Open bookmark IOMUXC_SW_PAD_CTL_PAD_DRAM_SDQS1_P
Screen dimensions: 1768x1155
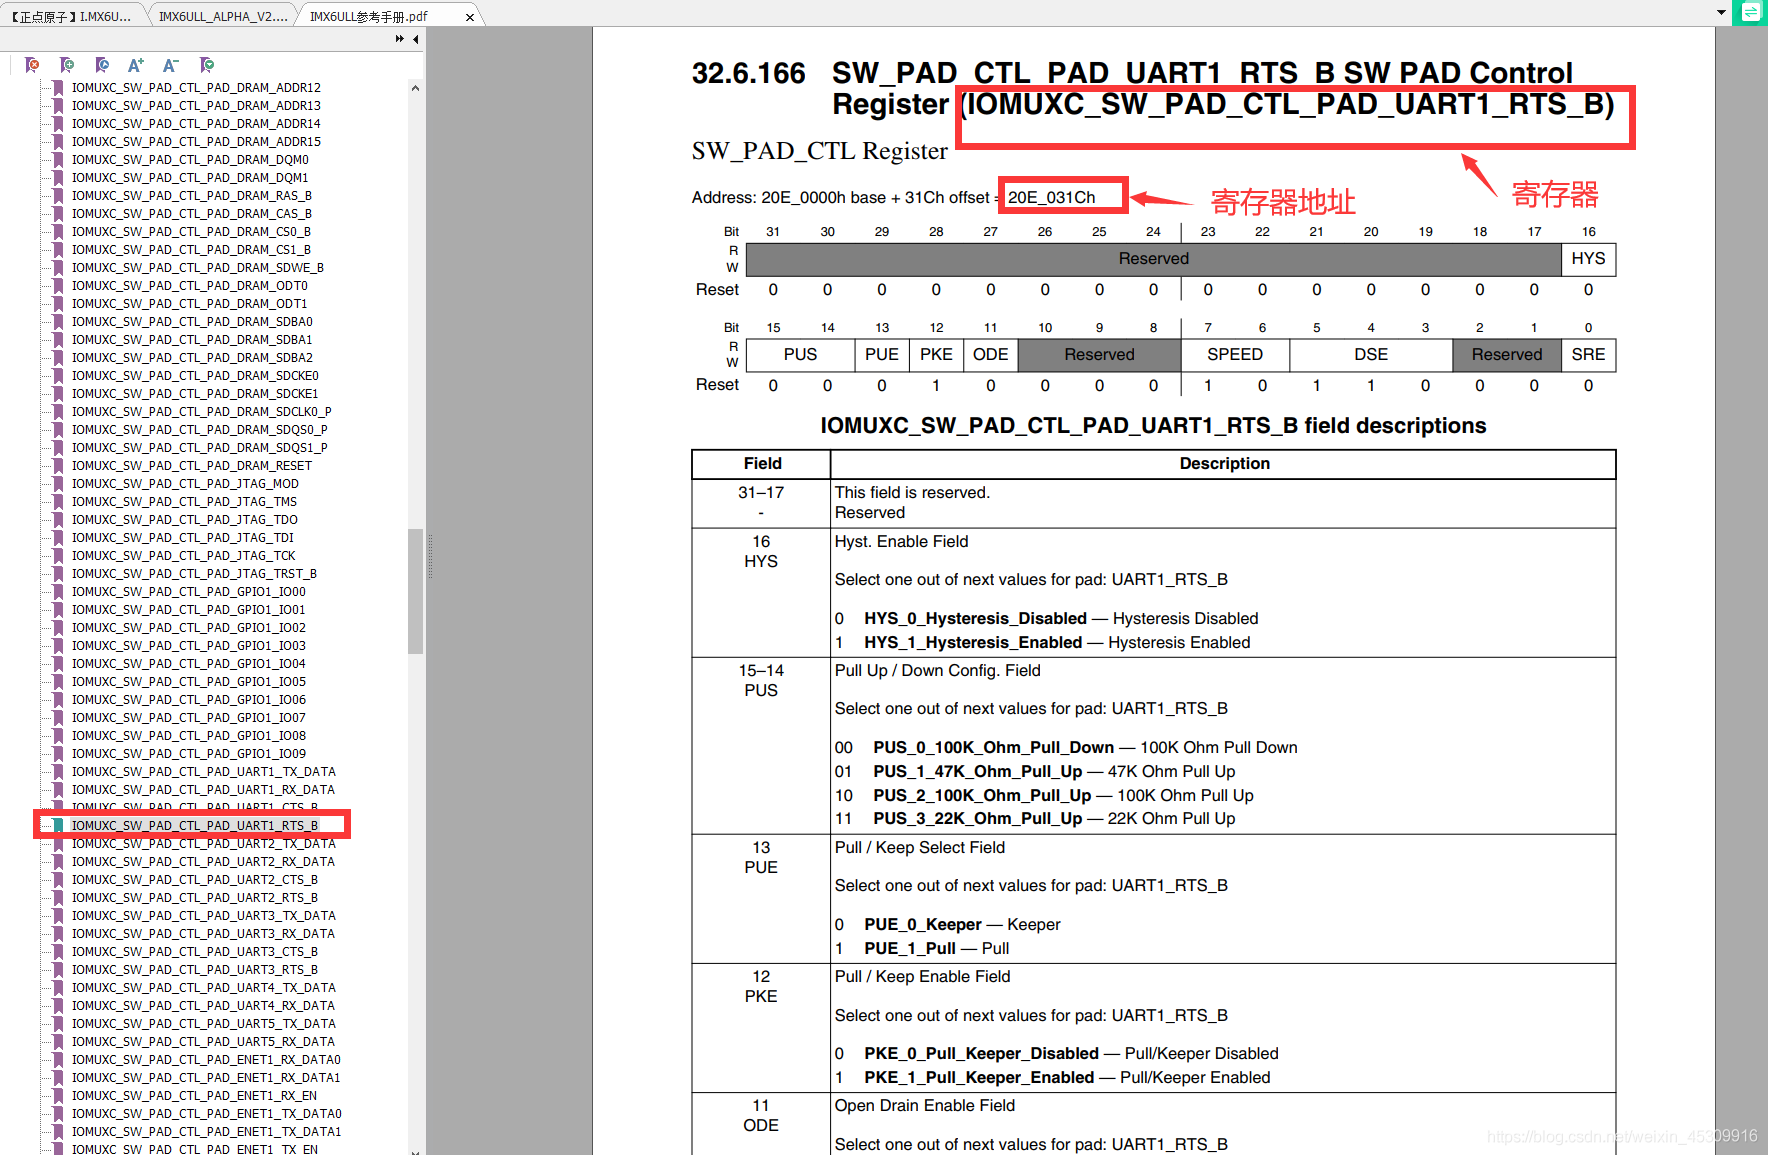coord(200,448)
